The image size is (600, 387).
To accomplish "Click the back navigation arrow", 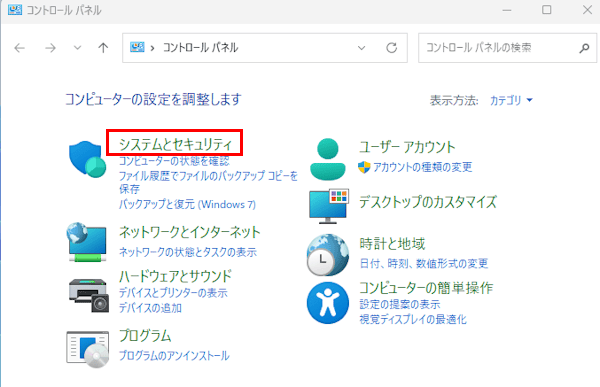I will 20,48.
